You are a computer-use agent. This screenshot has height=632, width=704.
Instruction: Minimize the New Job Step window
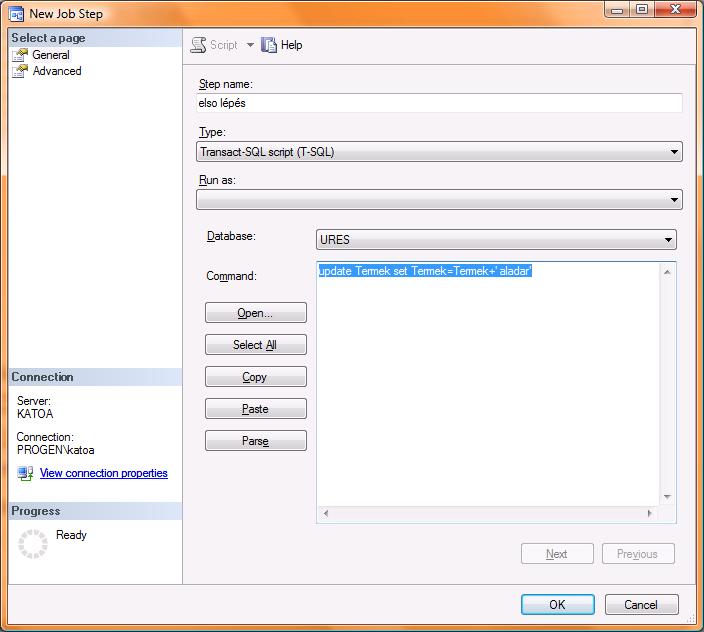pos(617,9)
